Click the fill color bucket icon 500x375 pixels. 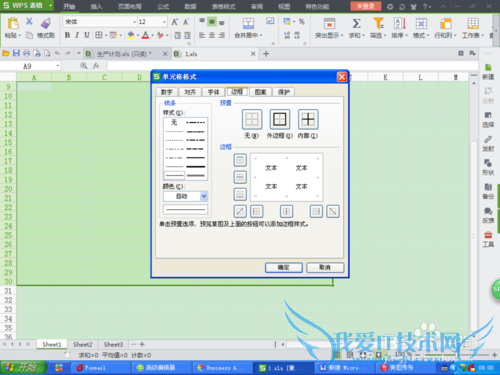tap(131, 35)
